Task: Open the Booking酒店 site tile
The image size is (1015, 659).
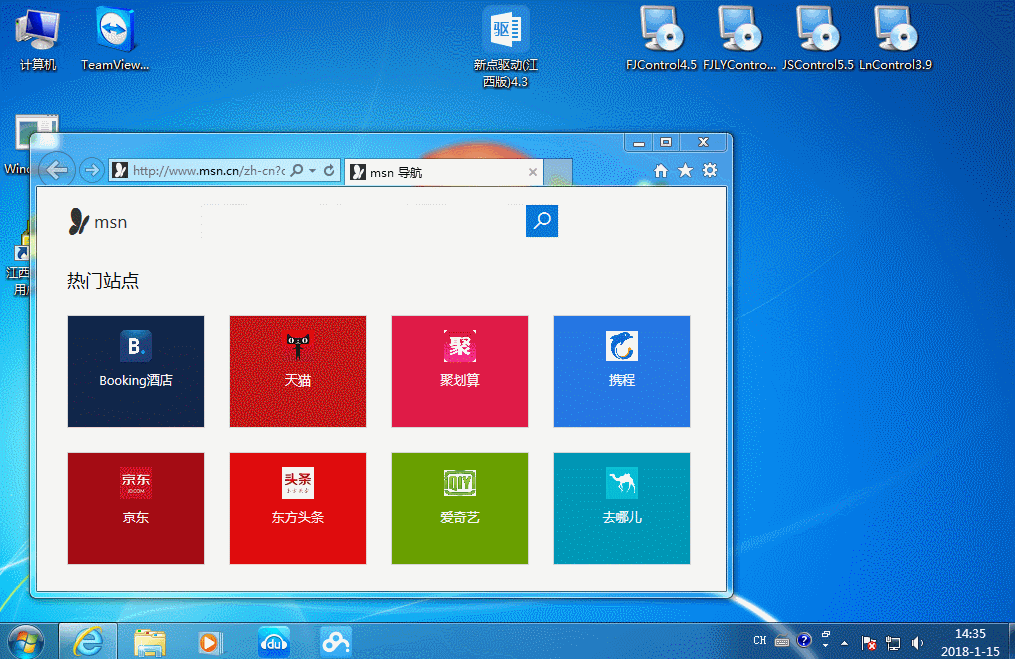Action: point(136,371)
